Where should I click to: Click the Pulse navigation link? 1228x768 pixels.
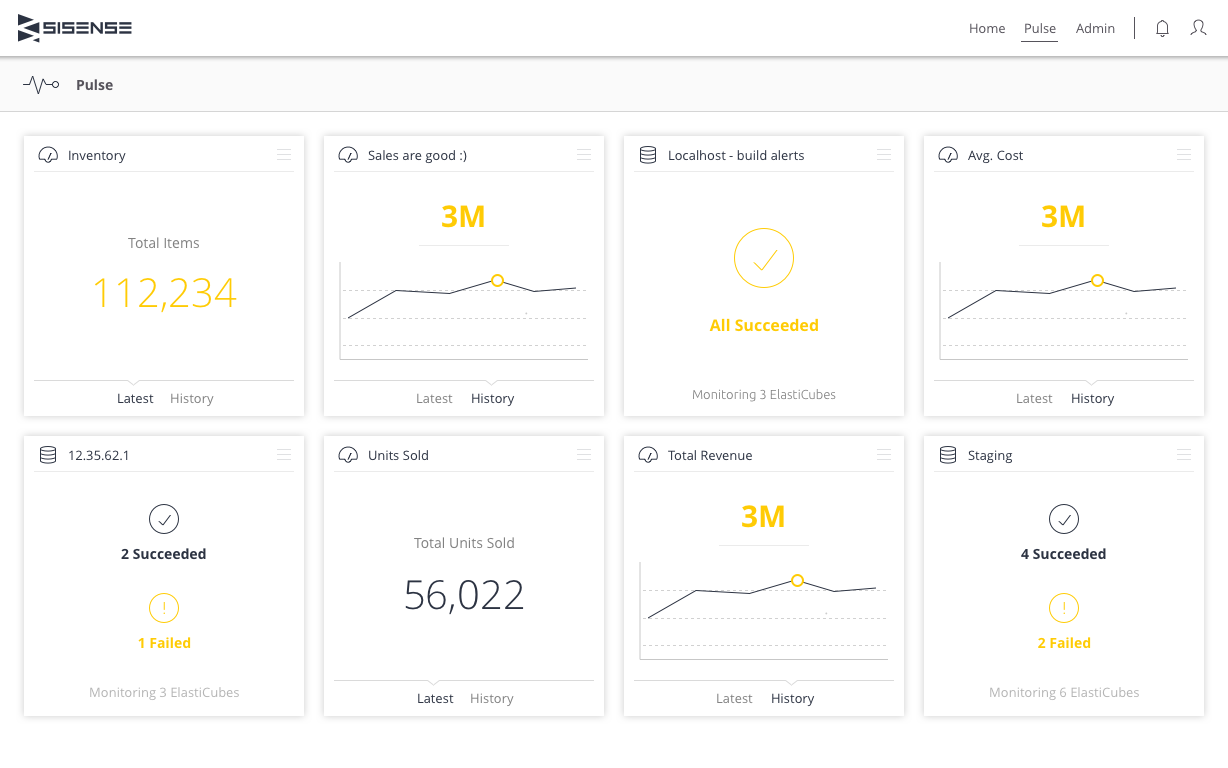coord(1039,28)
